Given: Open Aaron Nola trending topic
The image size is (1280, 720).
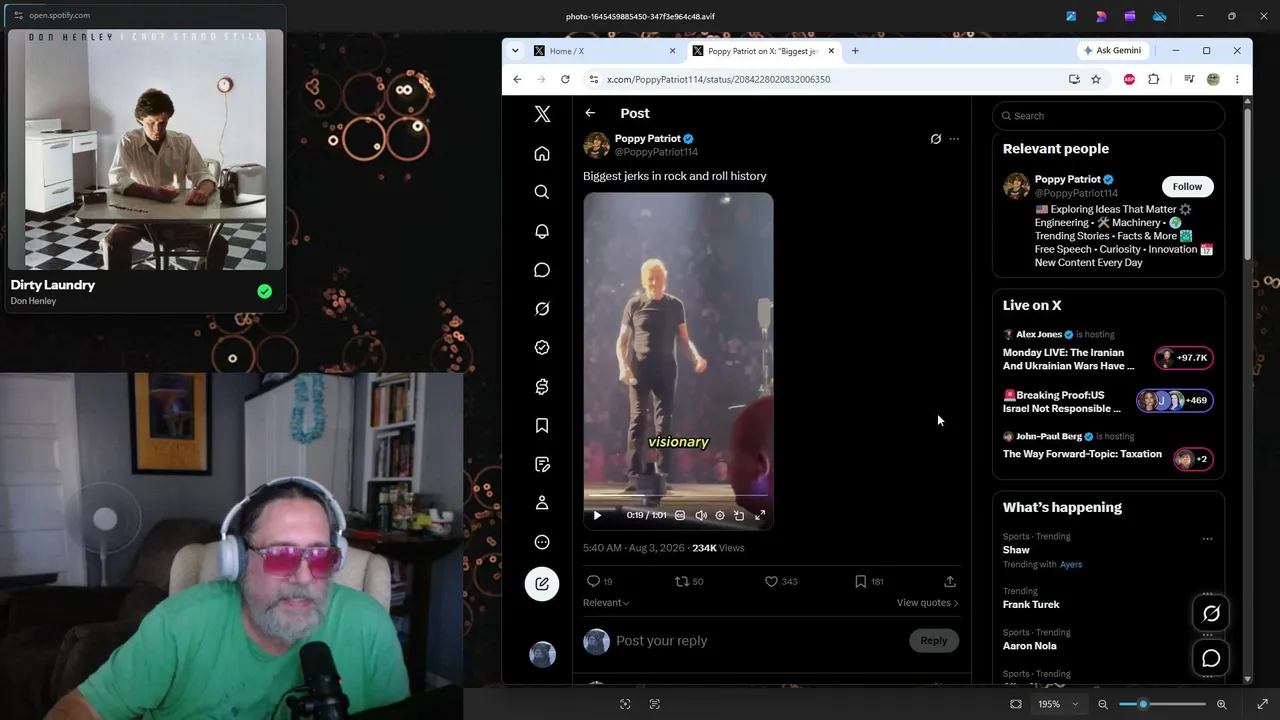Looking at the screenshot, I should point(1029,646).
